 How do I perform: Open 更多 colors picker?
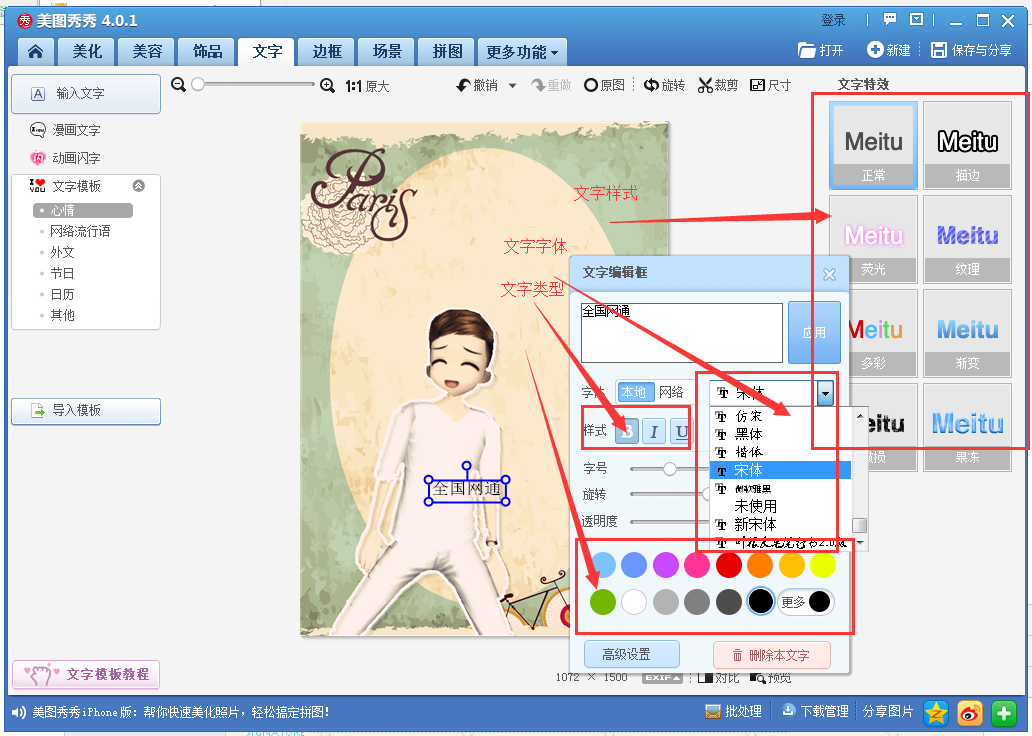click(806, 602)
